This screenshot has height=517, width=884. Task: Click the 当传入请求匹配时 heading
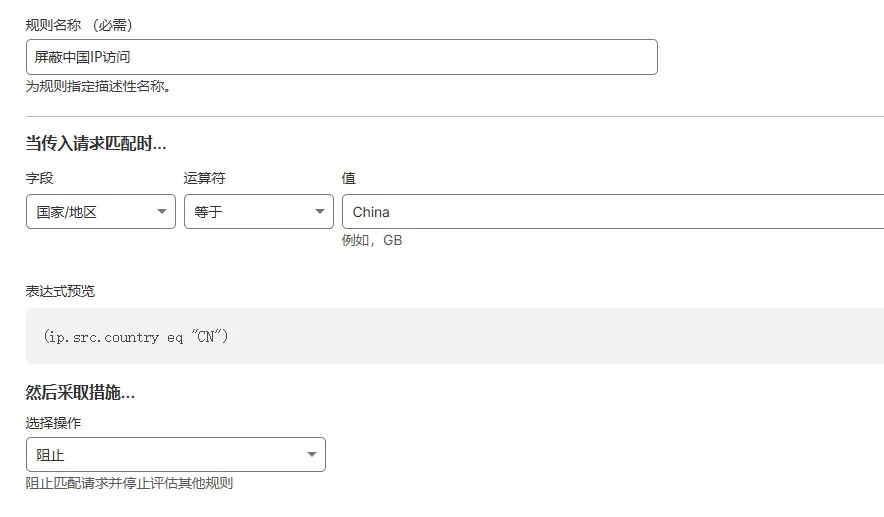tap(96, 144)
